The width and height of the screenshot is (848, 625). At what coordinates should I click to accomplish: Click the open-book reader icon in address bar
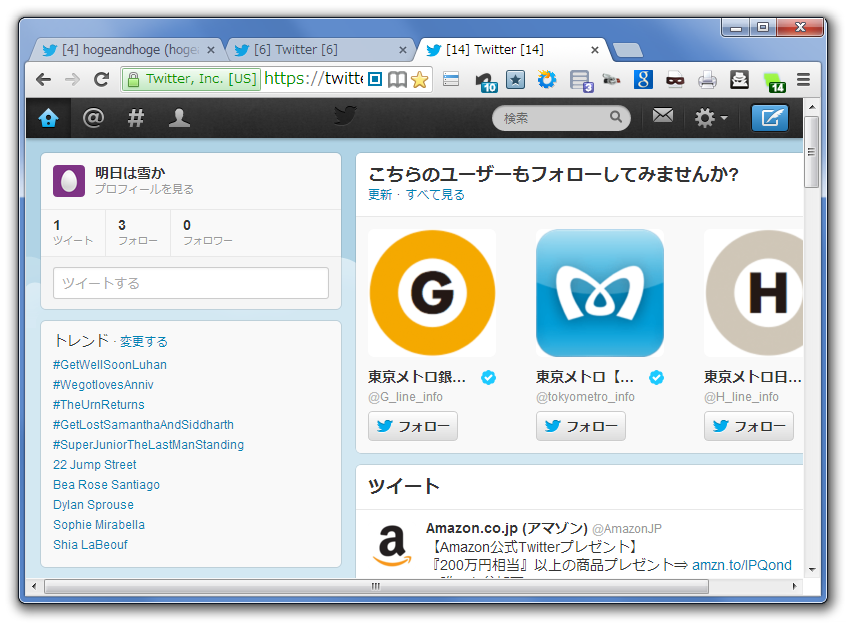(397, 80)
